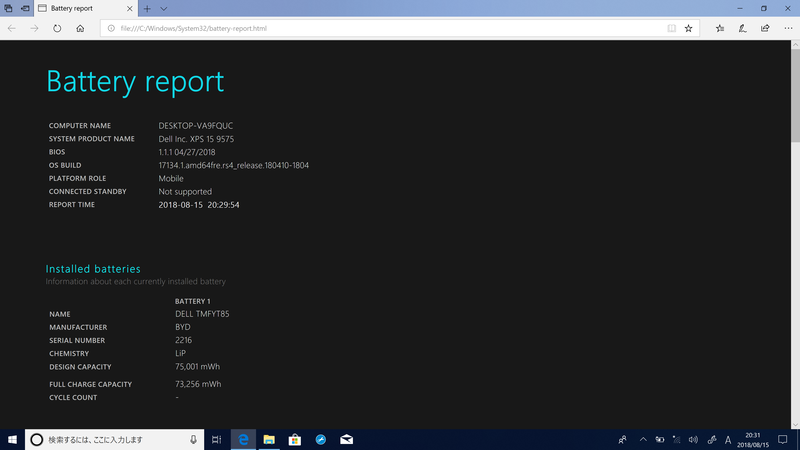Viewport: 800px width, 450px height.
Task: Expand the tab preview chevron
Action: (164, 9)
